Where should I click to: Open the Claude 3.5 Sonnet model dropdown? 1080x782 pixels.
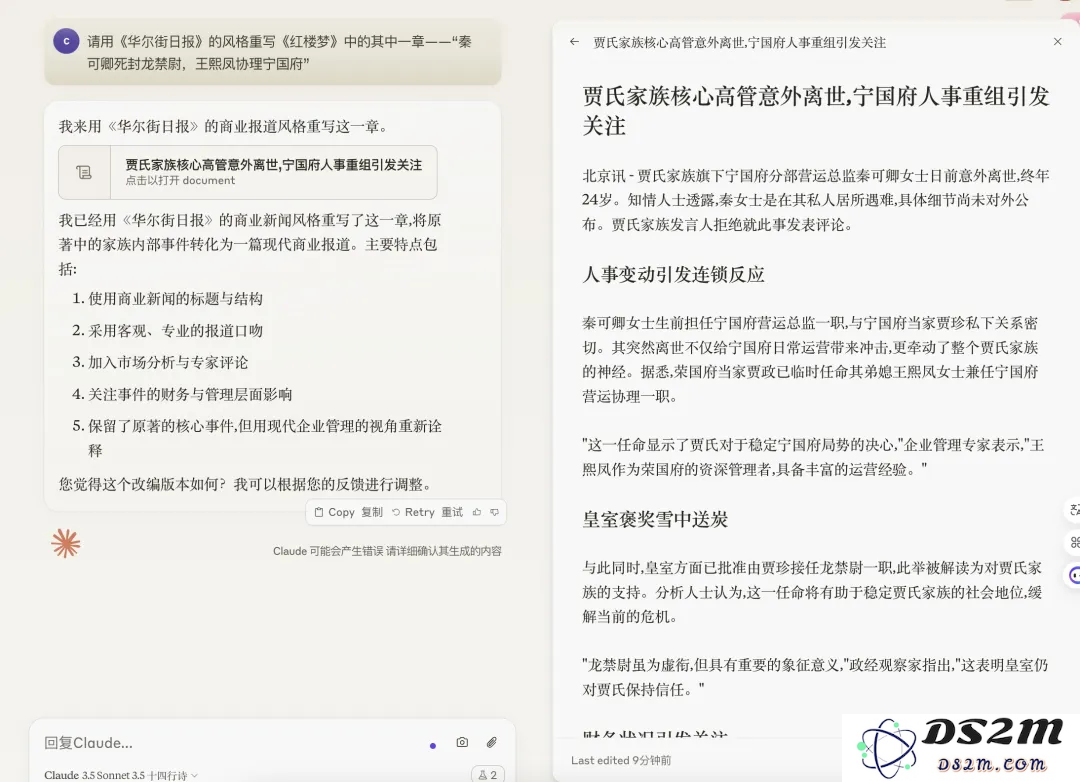(121, 775)
